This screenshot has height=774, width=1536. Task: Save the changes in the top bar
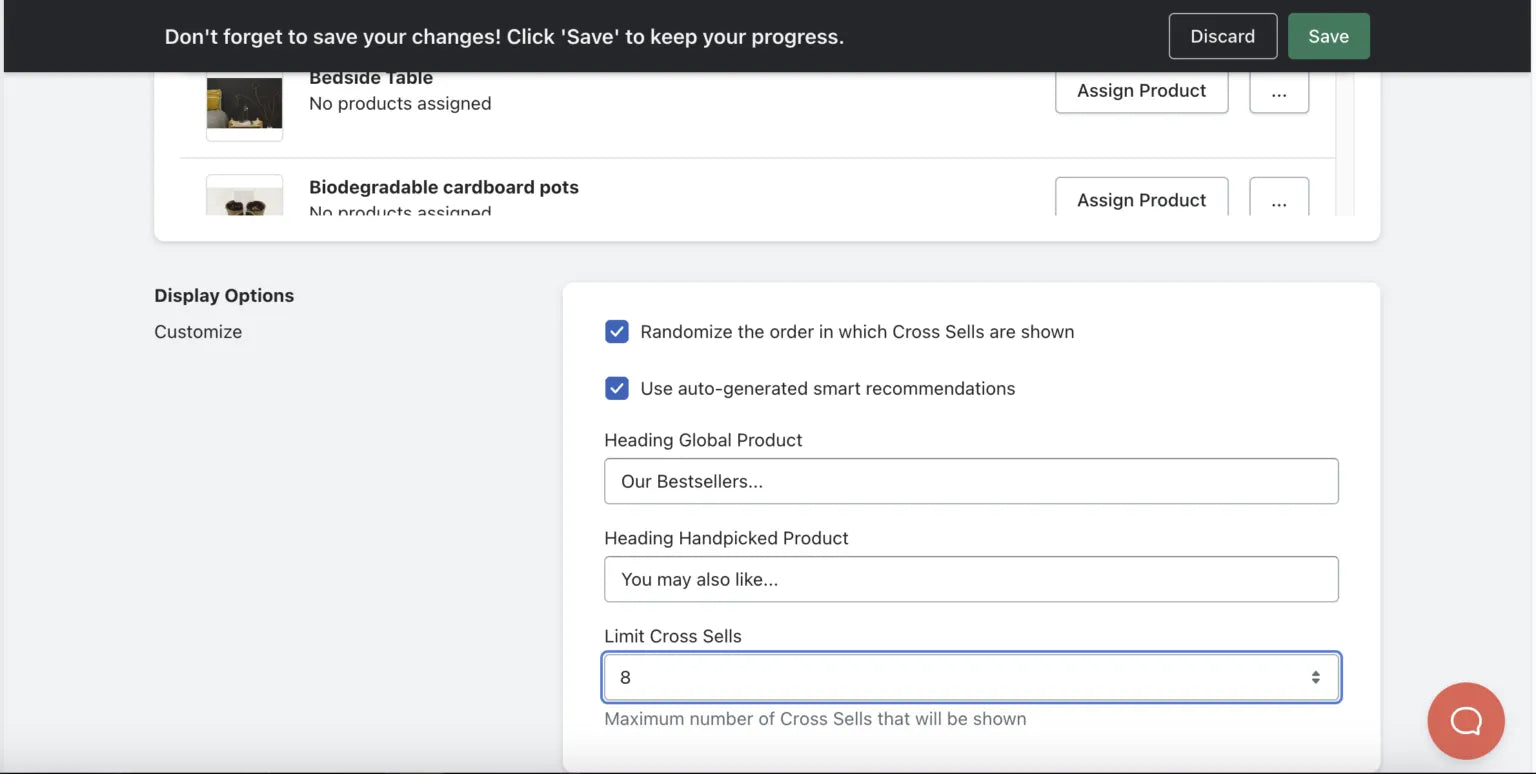(x=1328, y=36)
